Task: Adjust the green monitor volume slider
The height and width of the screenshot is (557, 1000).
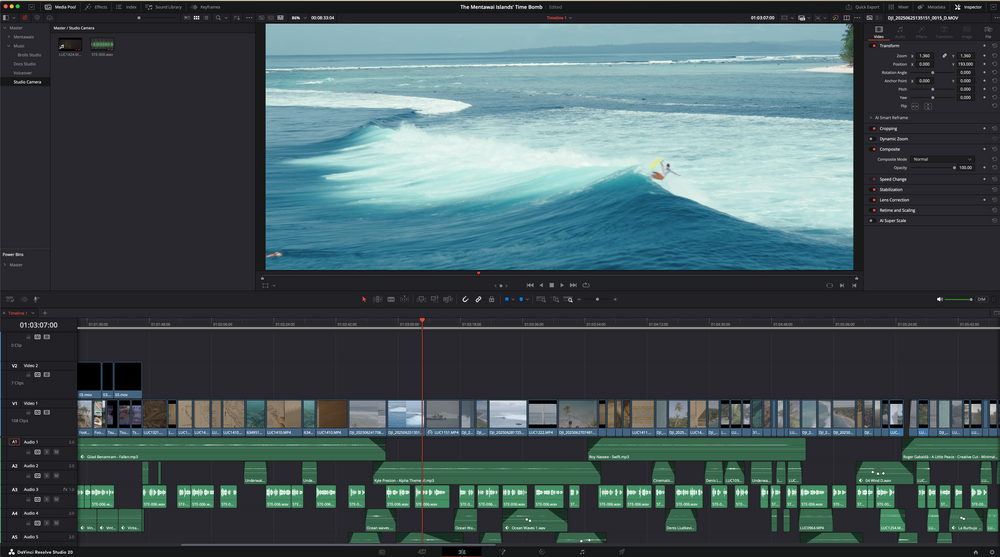Action: (x=958, y=299)
